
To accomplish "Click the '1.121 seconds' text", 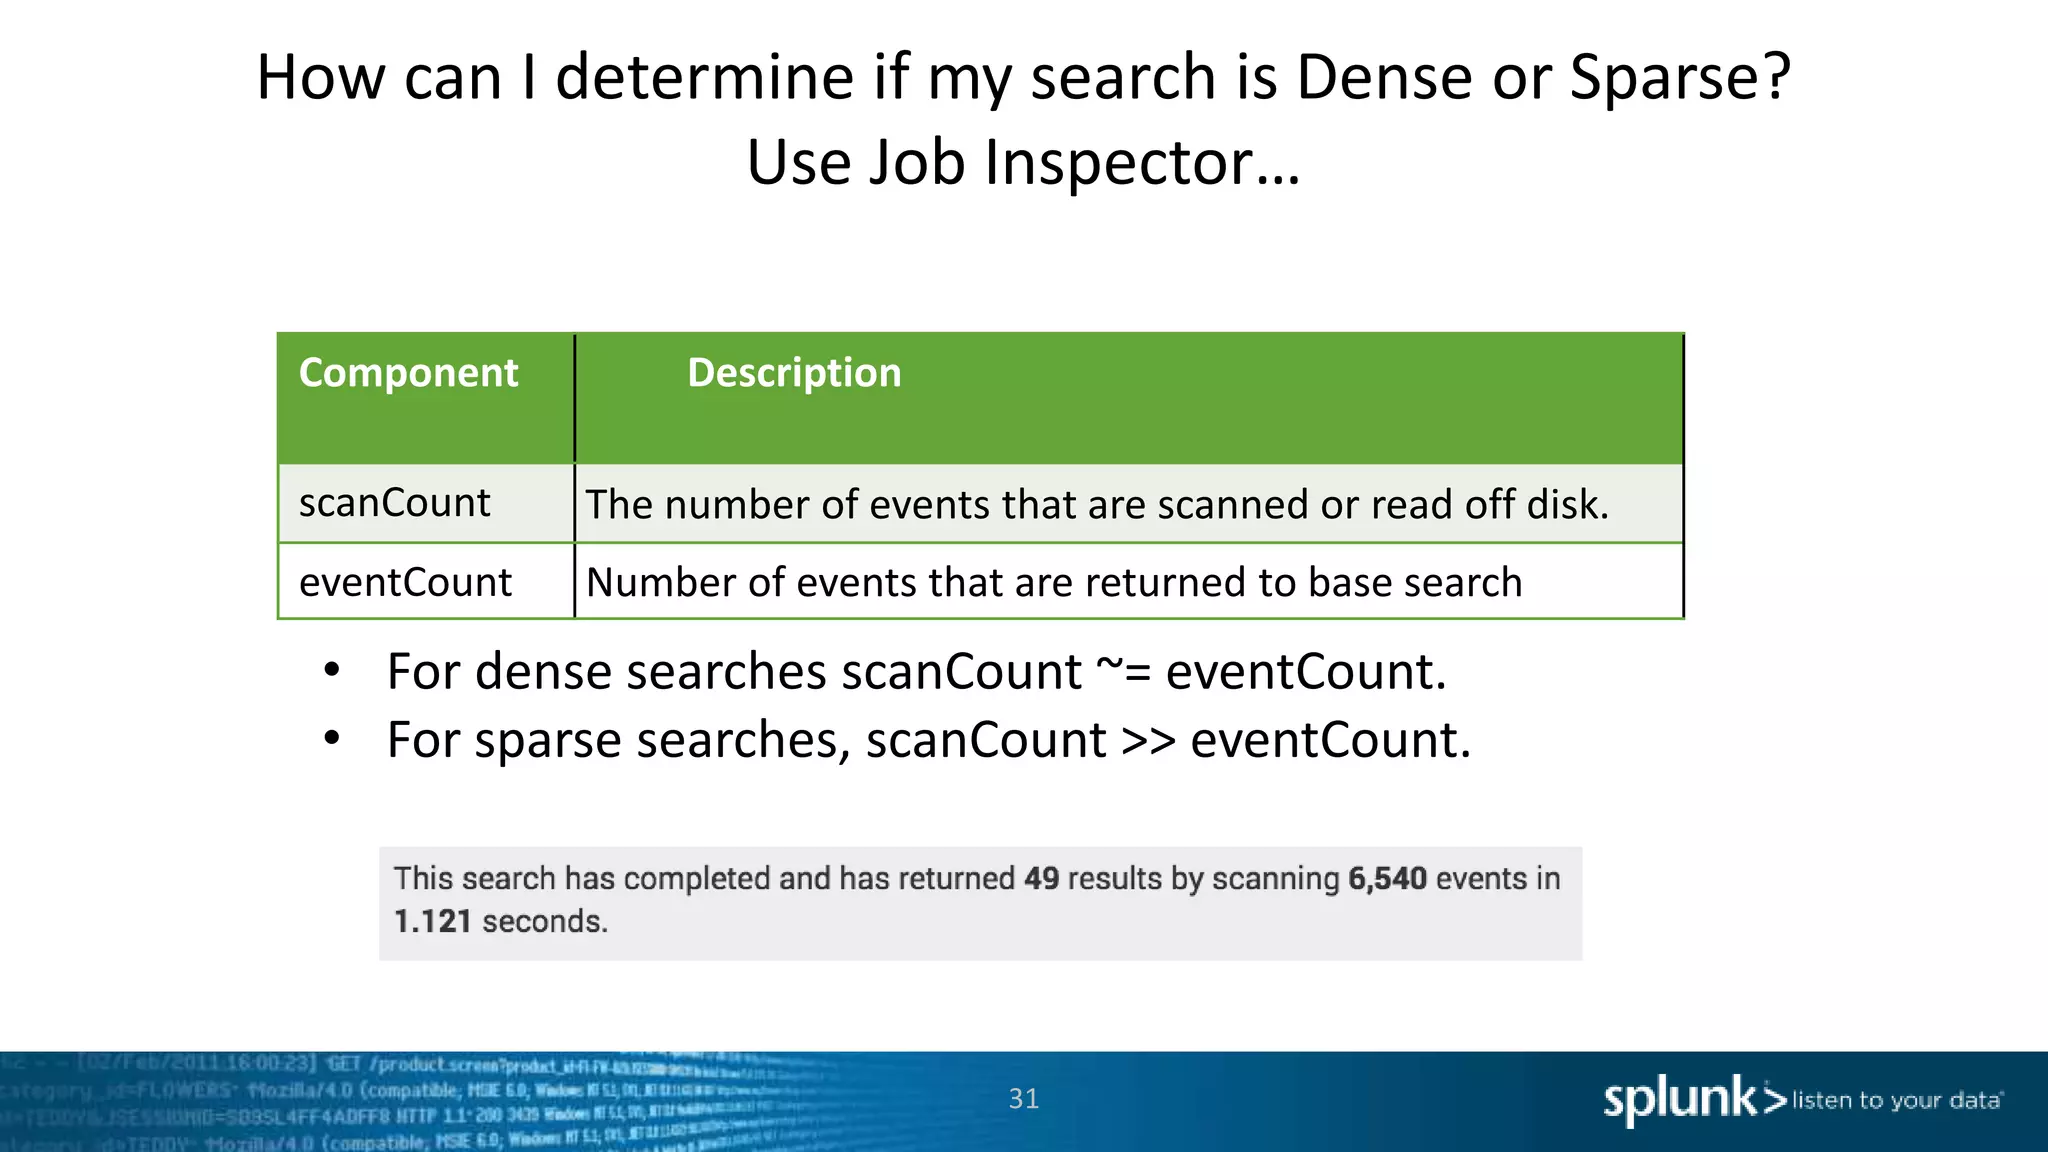I will [500, 921].
